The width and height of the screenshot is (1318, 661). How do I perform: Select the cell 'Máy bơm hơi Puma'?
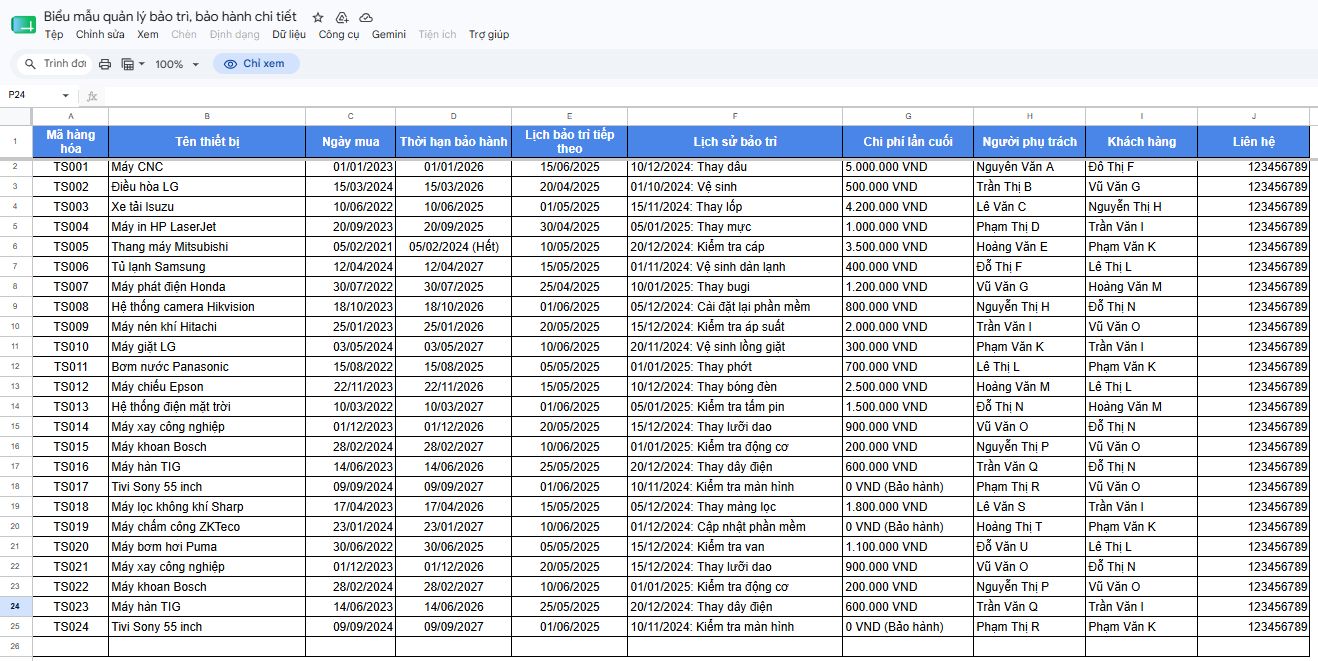(207, 547)
